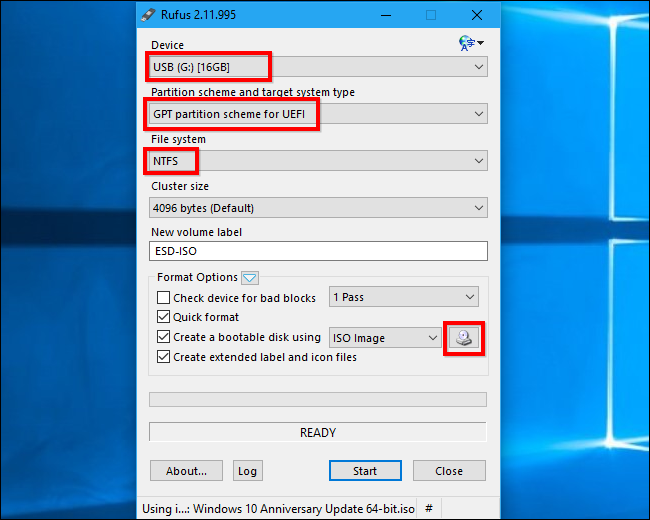The image size is (650, 520).
Task: Click the Rufus USB icon in title bar
Action: point(151,15)
